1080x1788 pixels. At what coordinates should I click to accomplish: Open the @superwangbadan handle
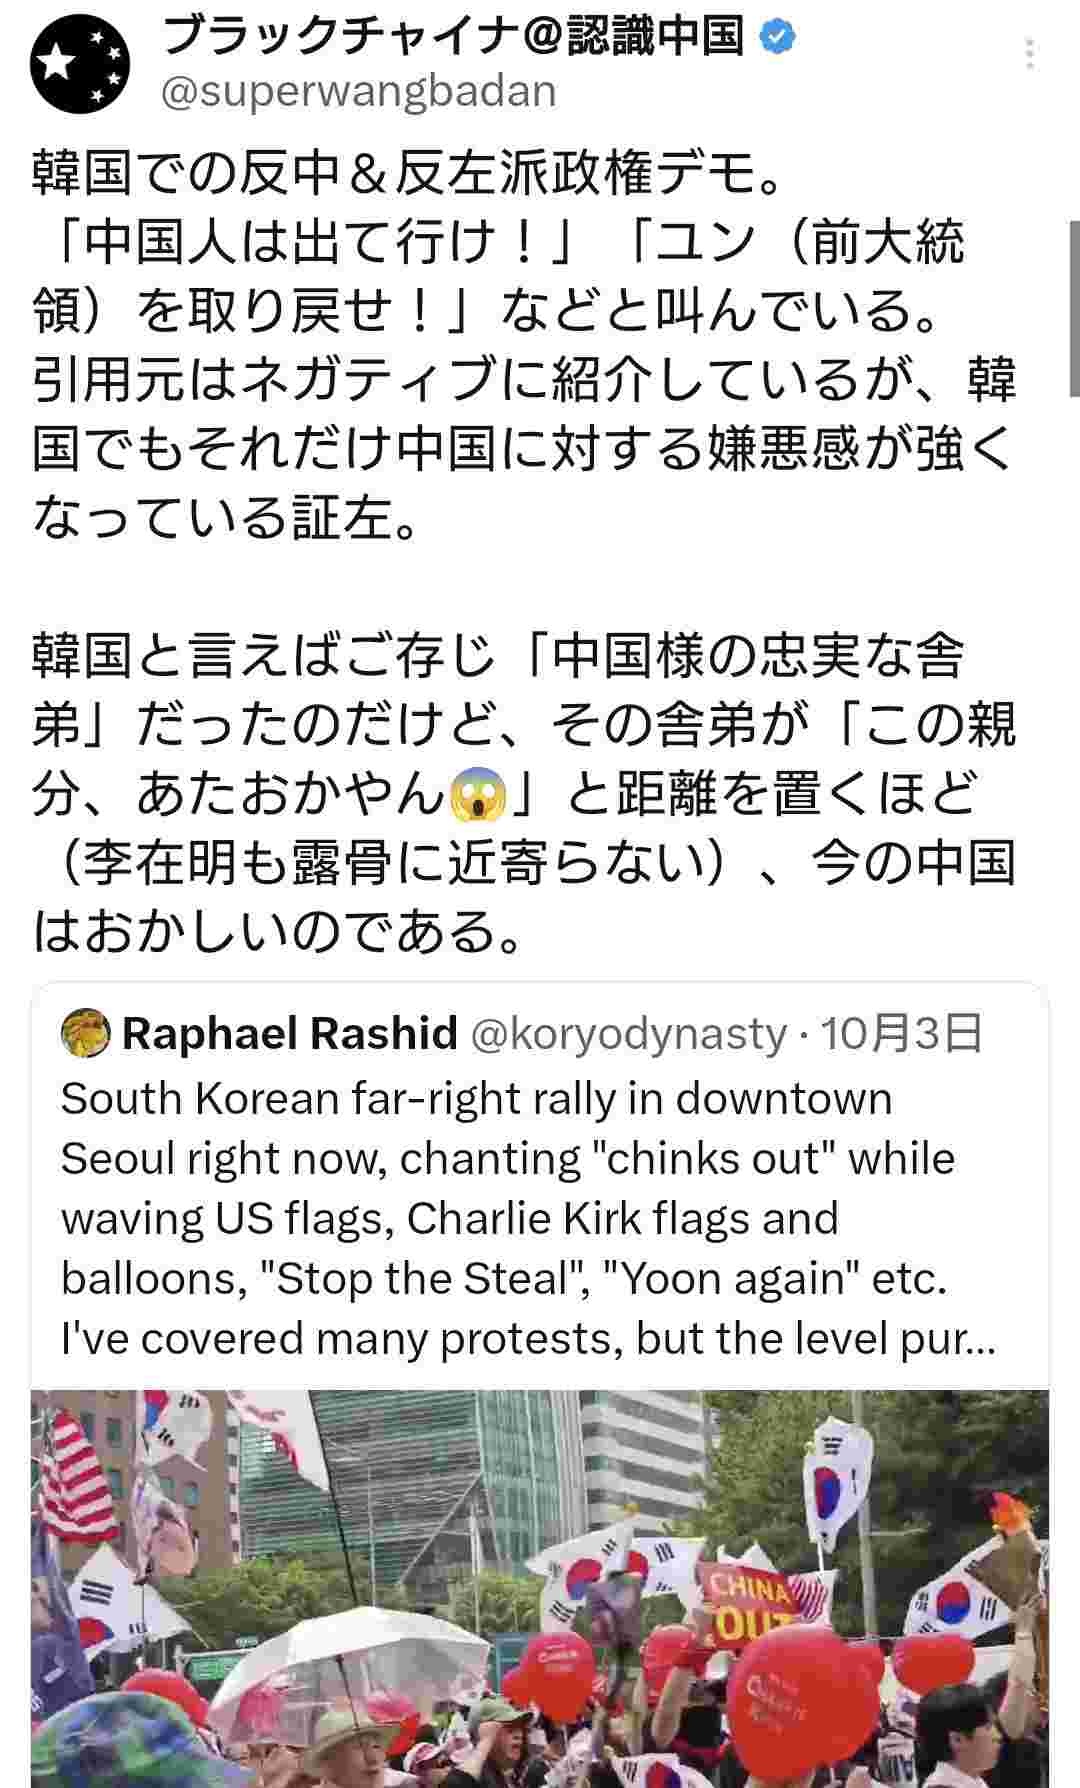pyautogui.click(x=358, y=92)
